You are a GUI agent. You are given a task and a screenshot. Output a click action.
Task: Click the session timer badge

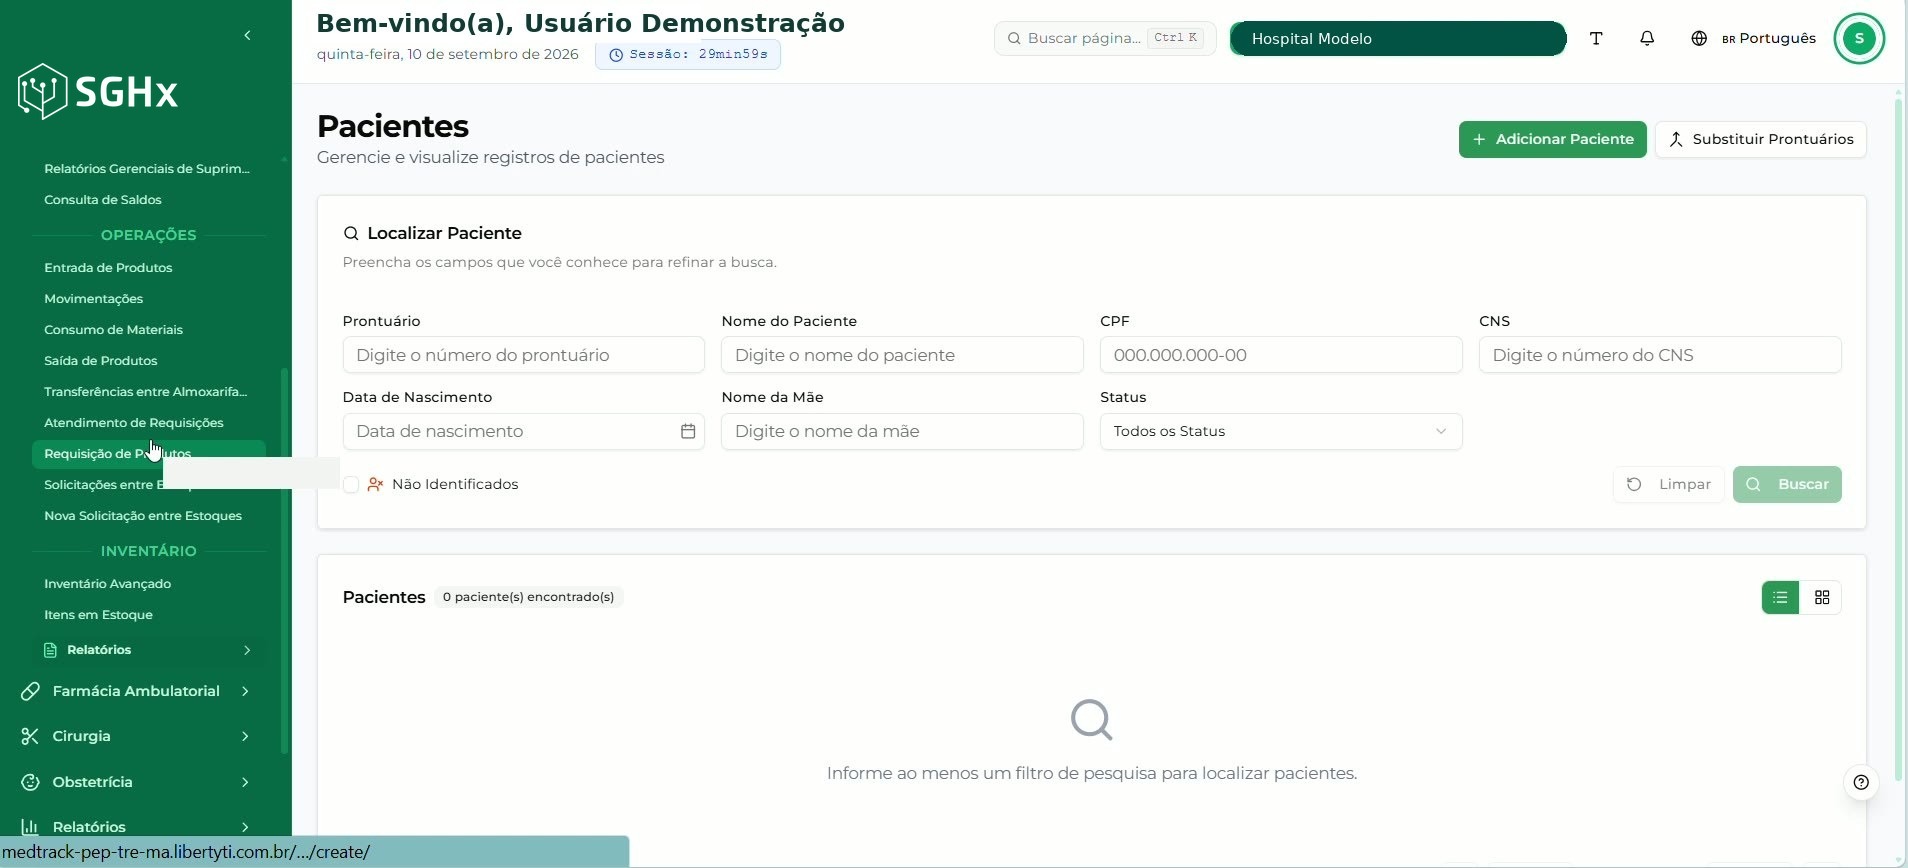[x=688, y=54]
